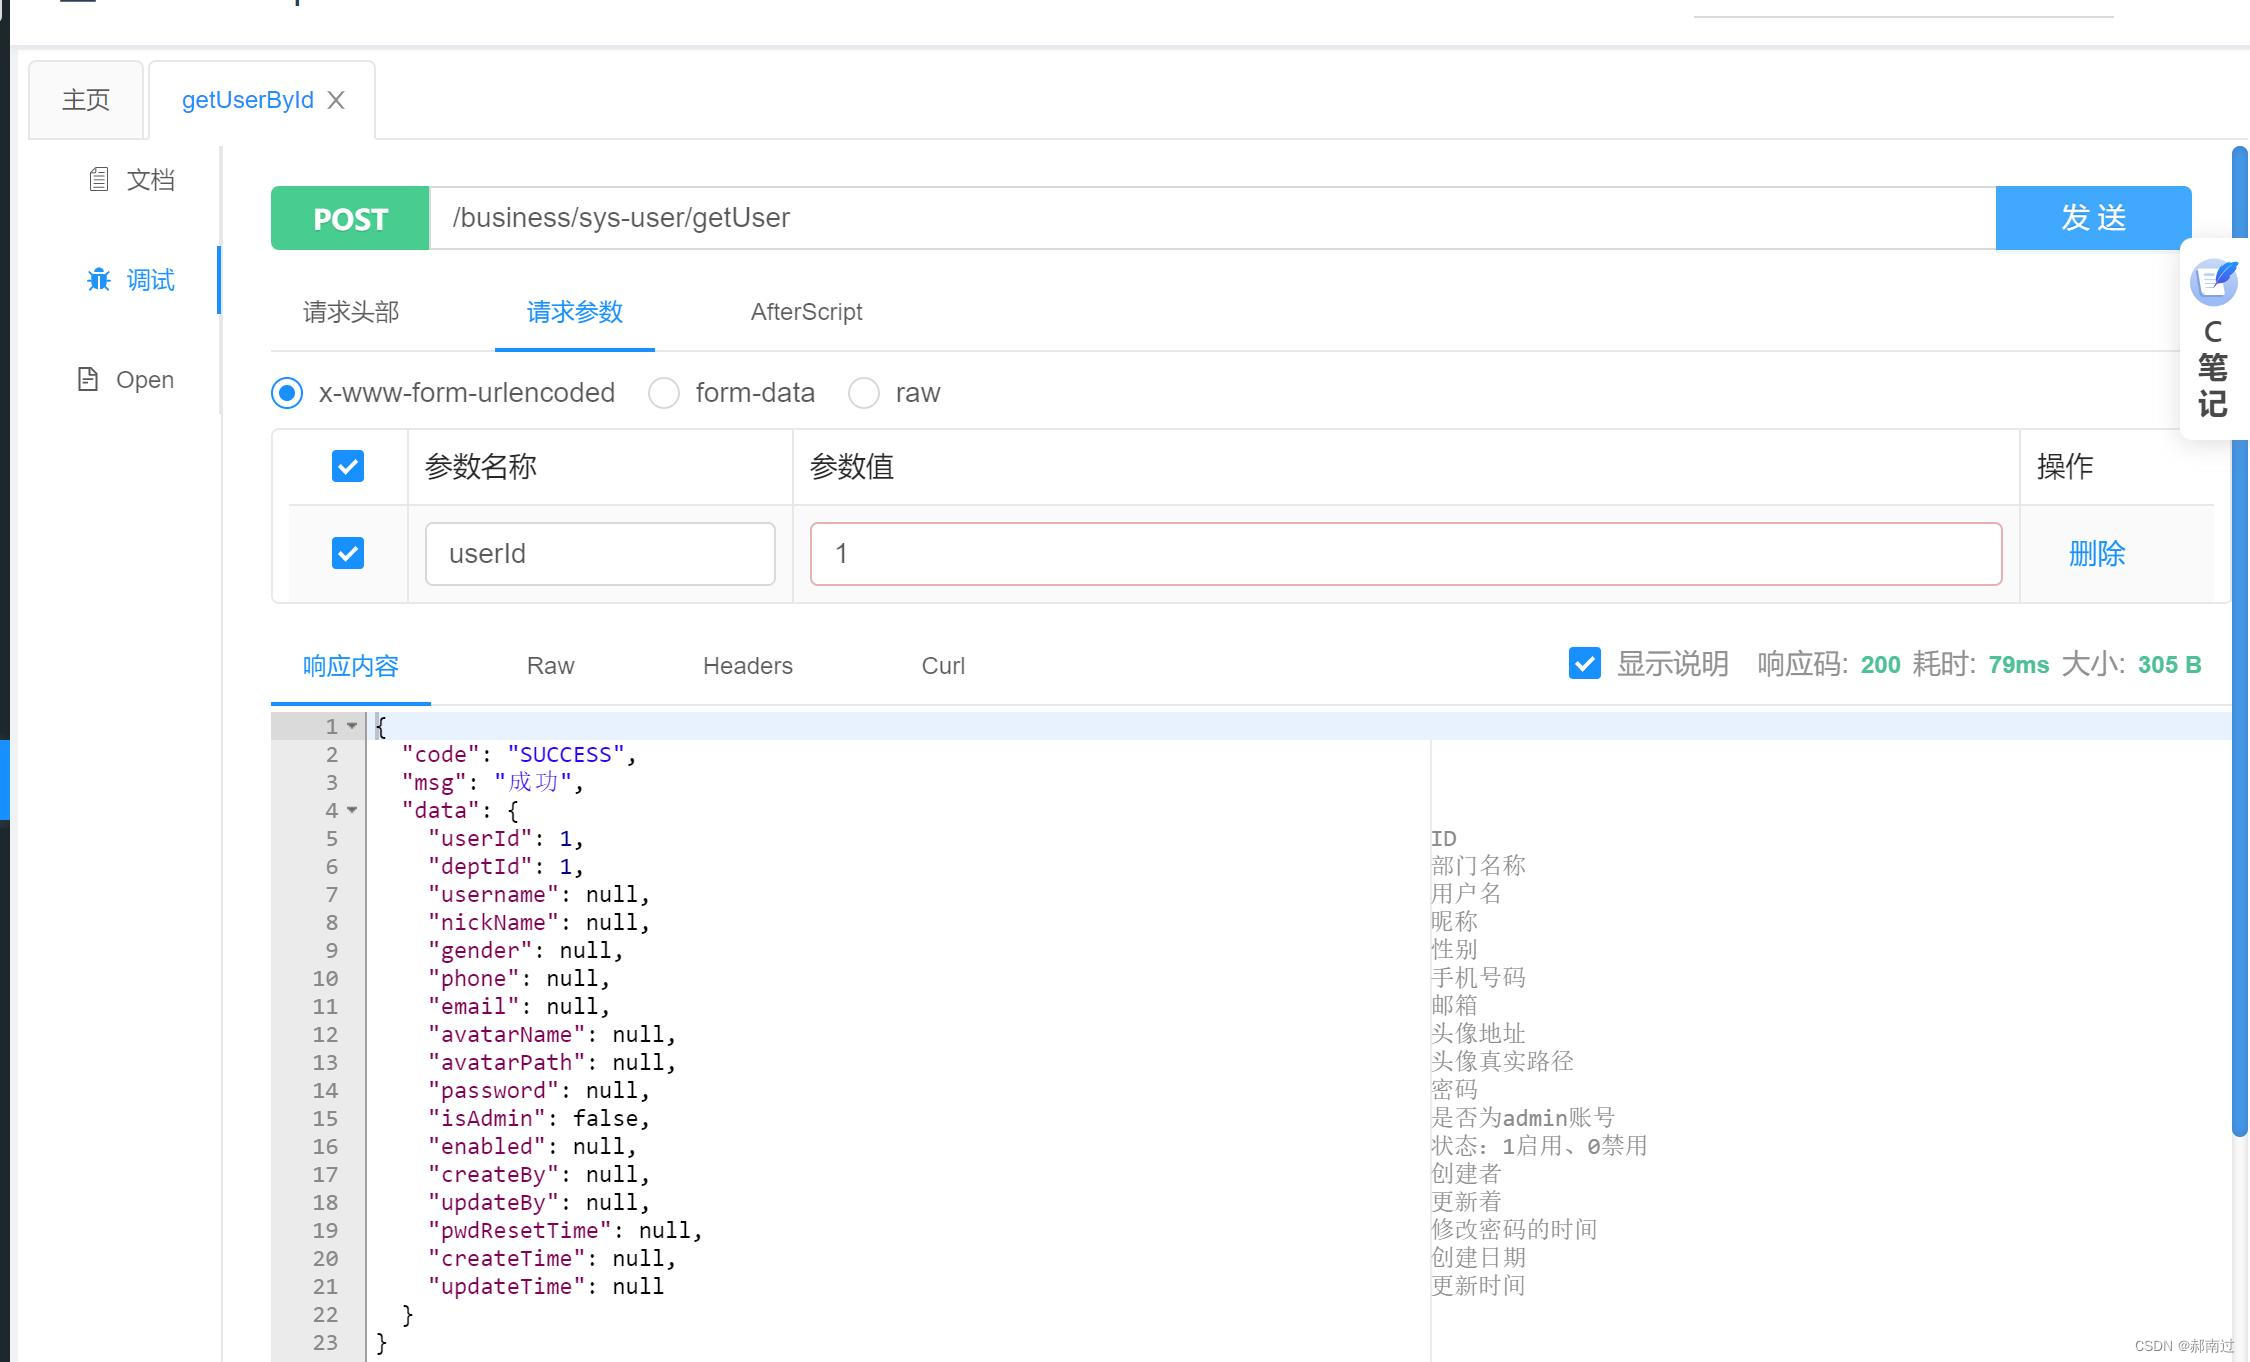Click the "code": "SUCCESS" line
The width and height of the screenshot is (2250, 1362).
tap(519, 755)
